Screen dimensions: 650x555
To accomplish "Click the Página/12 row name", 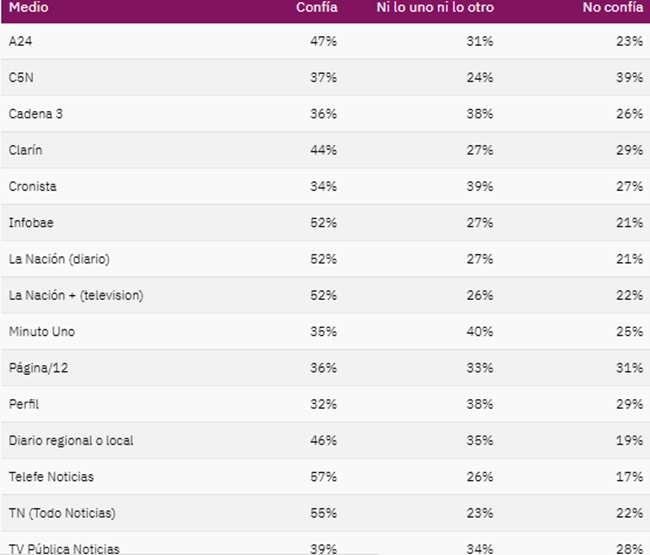I will pyautogui.click(x=39, y=368).
